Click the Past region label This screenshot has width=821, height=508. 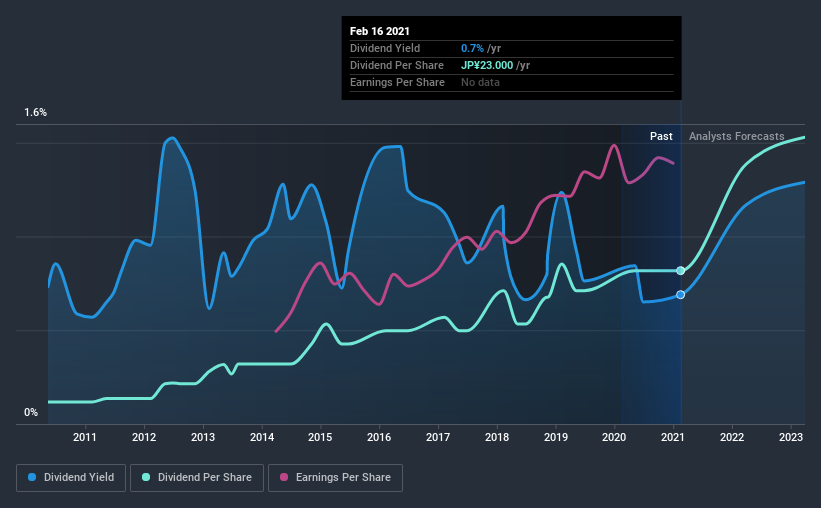[x=661, y=136]
